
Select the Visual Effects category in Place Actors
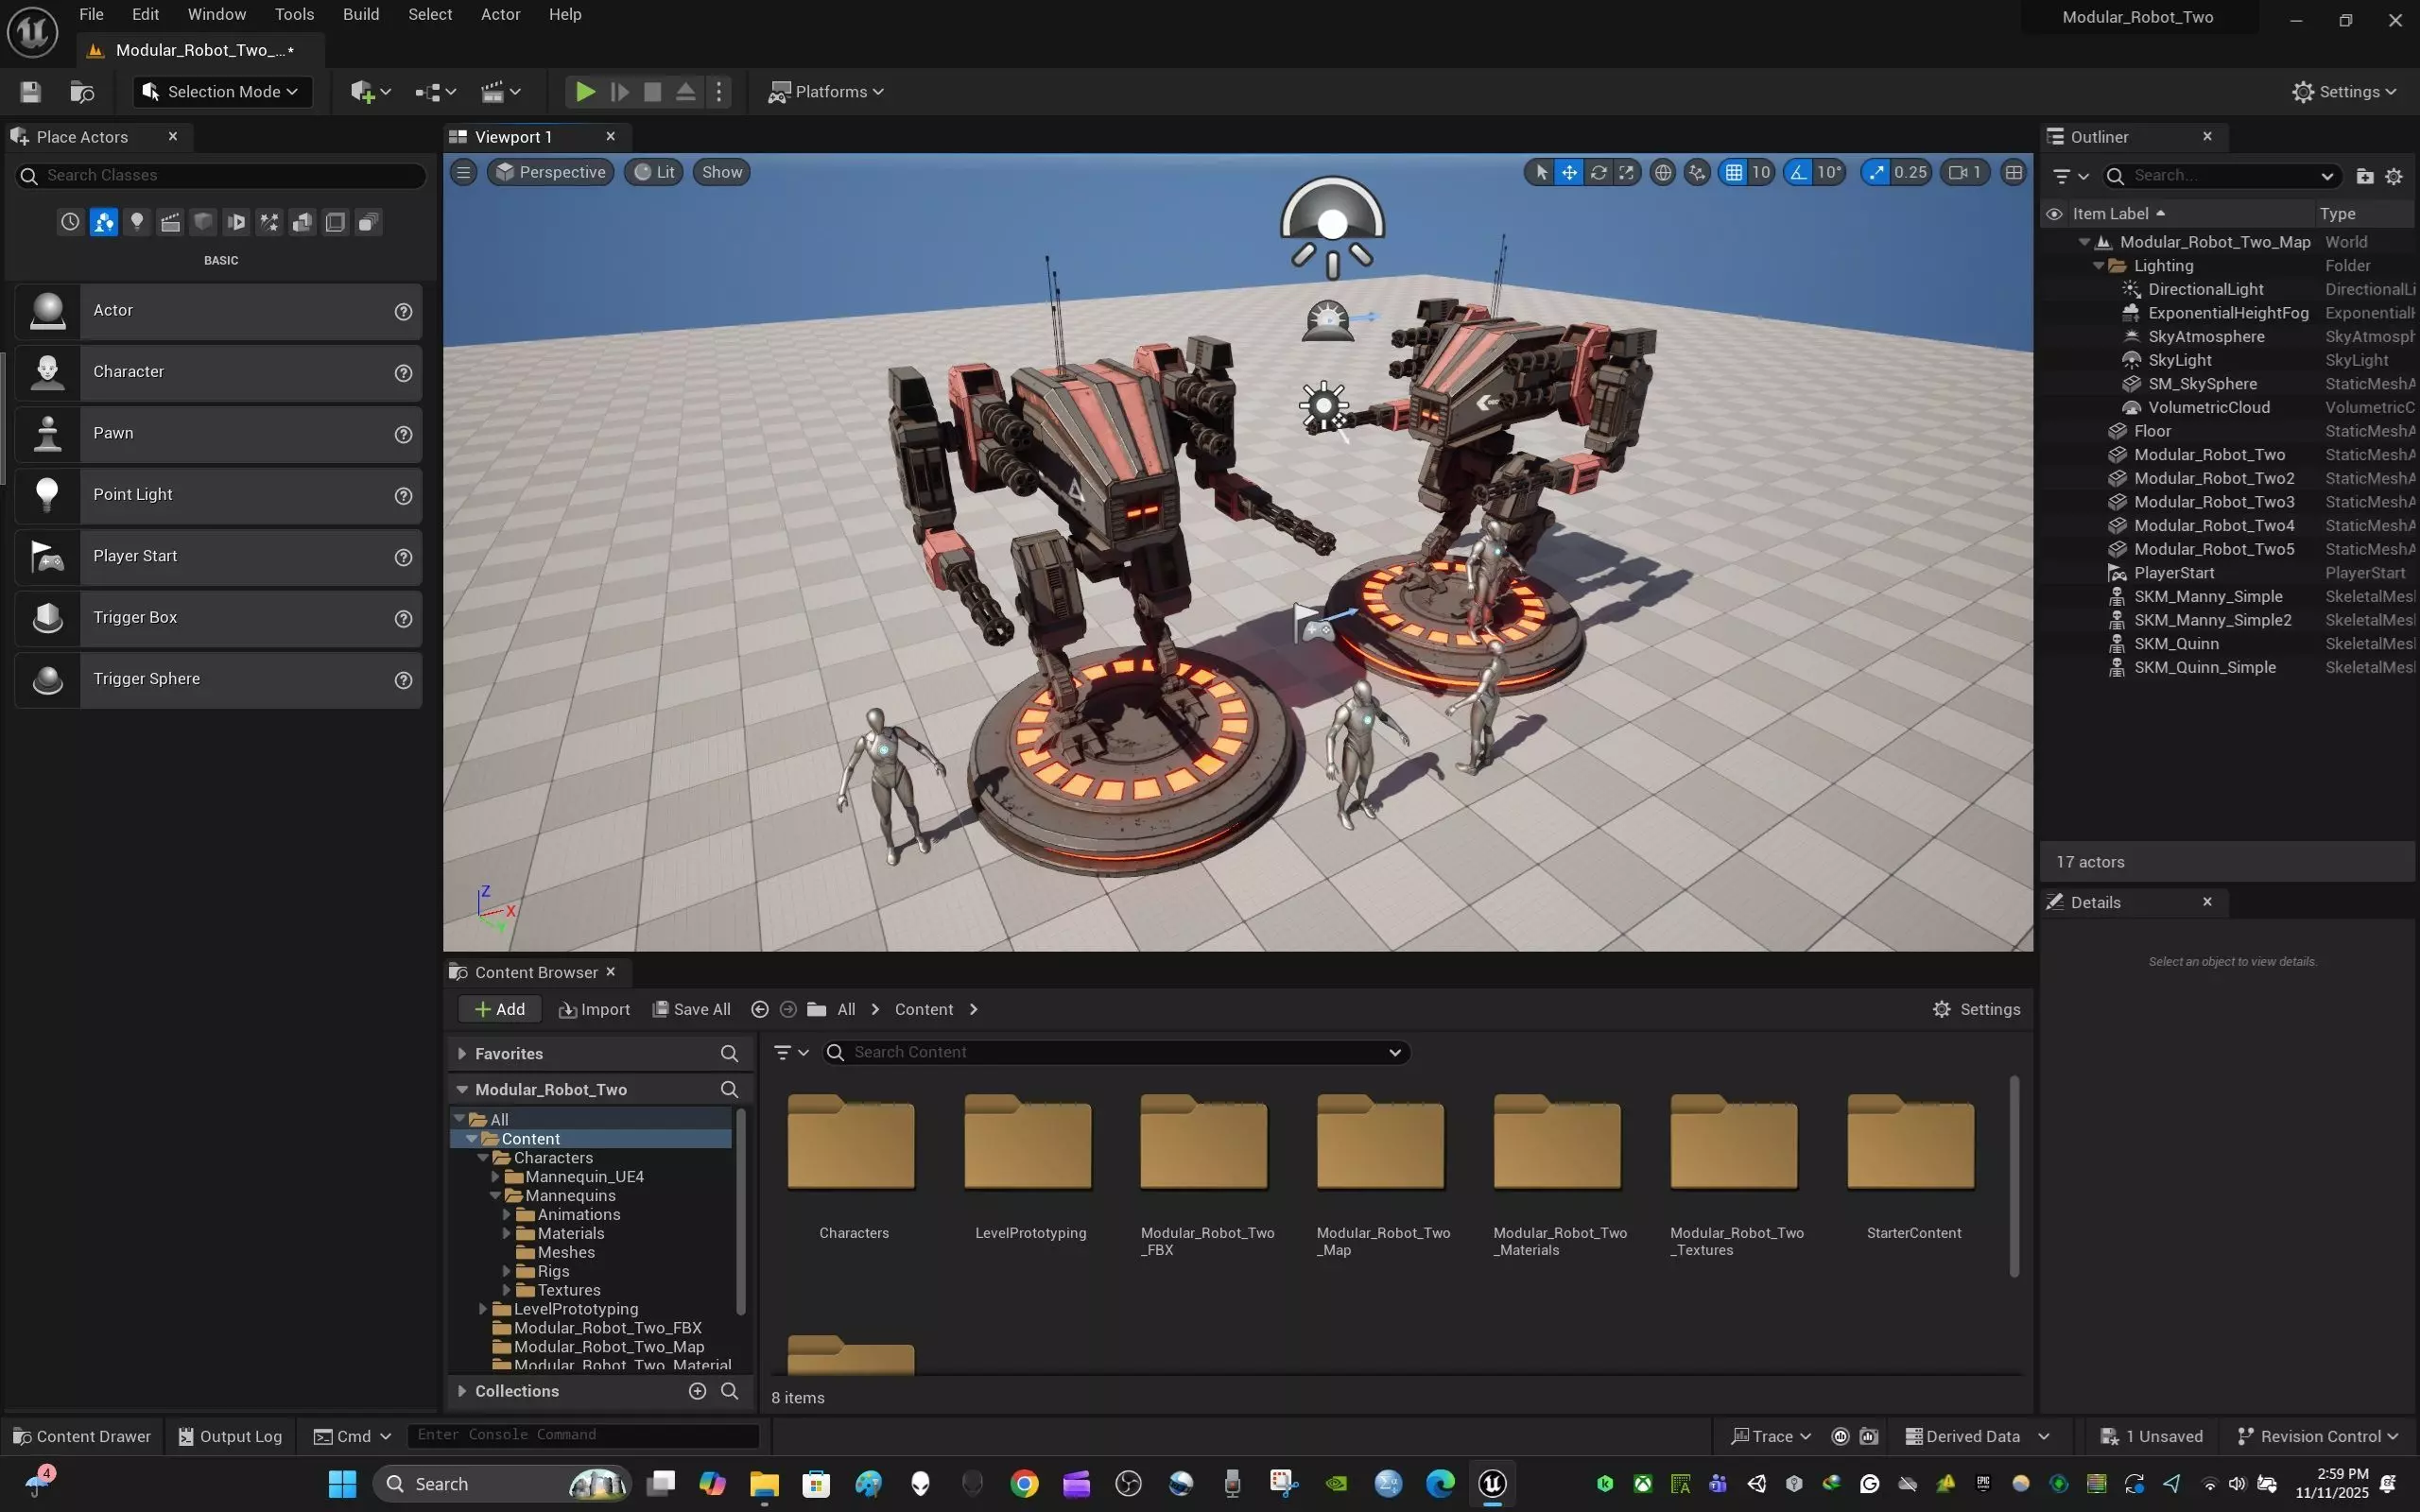[x=269, y=222]
